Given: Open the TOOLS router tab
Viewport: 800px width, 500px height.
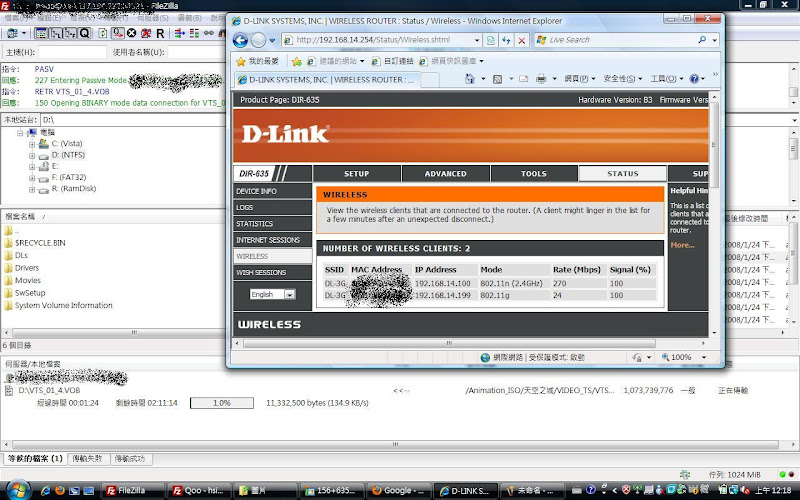Looking at the screenshot, I should (533, 174).
